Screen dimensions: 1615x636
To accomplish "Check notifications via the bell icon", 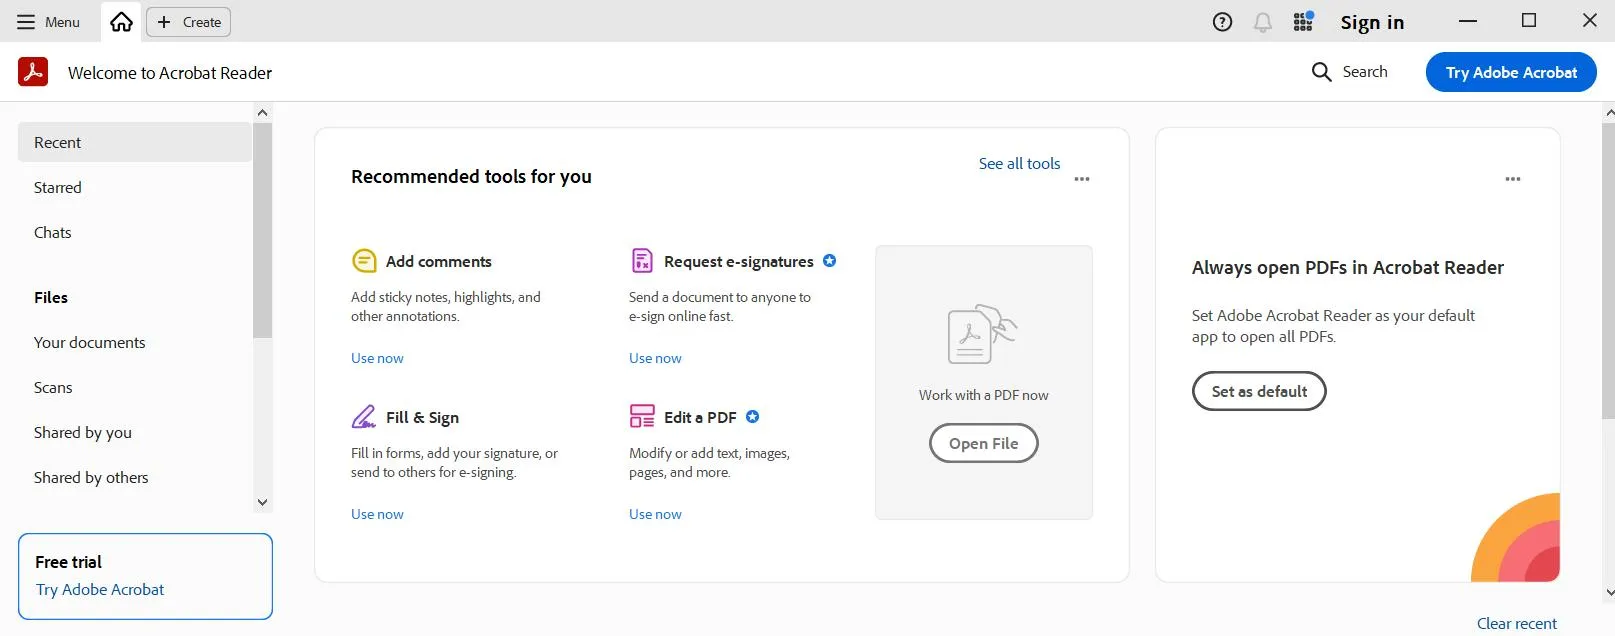I will coord(1262,21).
